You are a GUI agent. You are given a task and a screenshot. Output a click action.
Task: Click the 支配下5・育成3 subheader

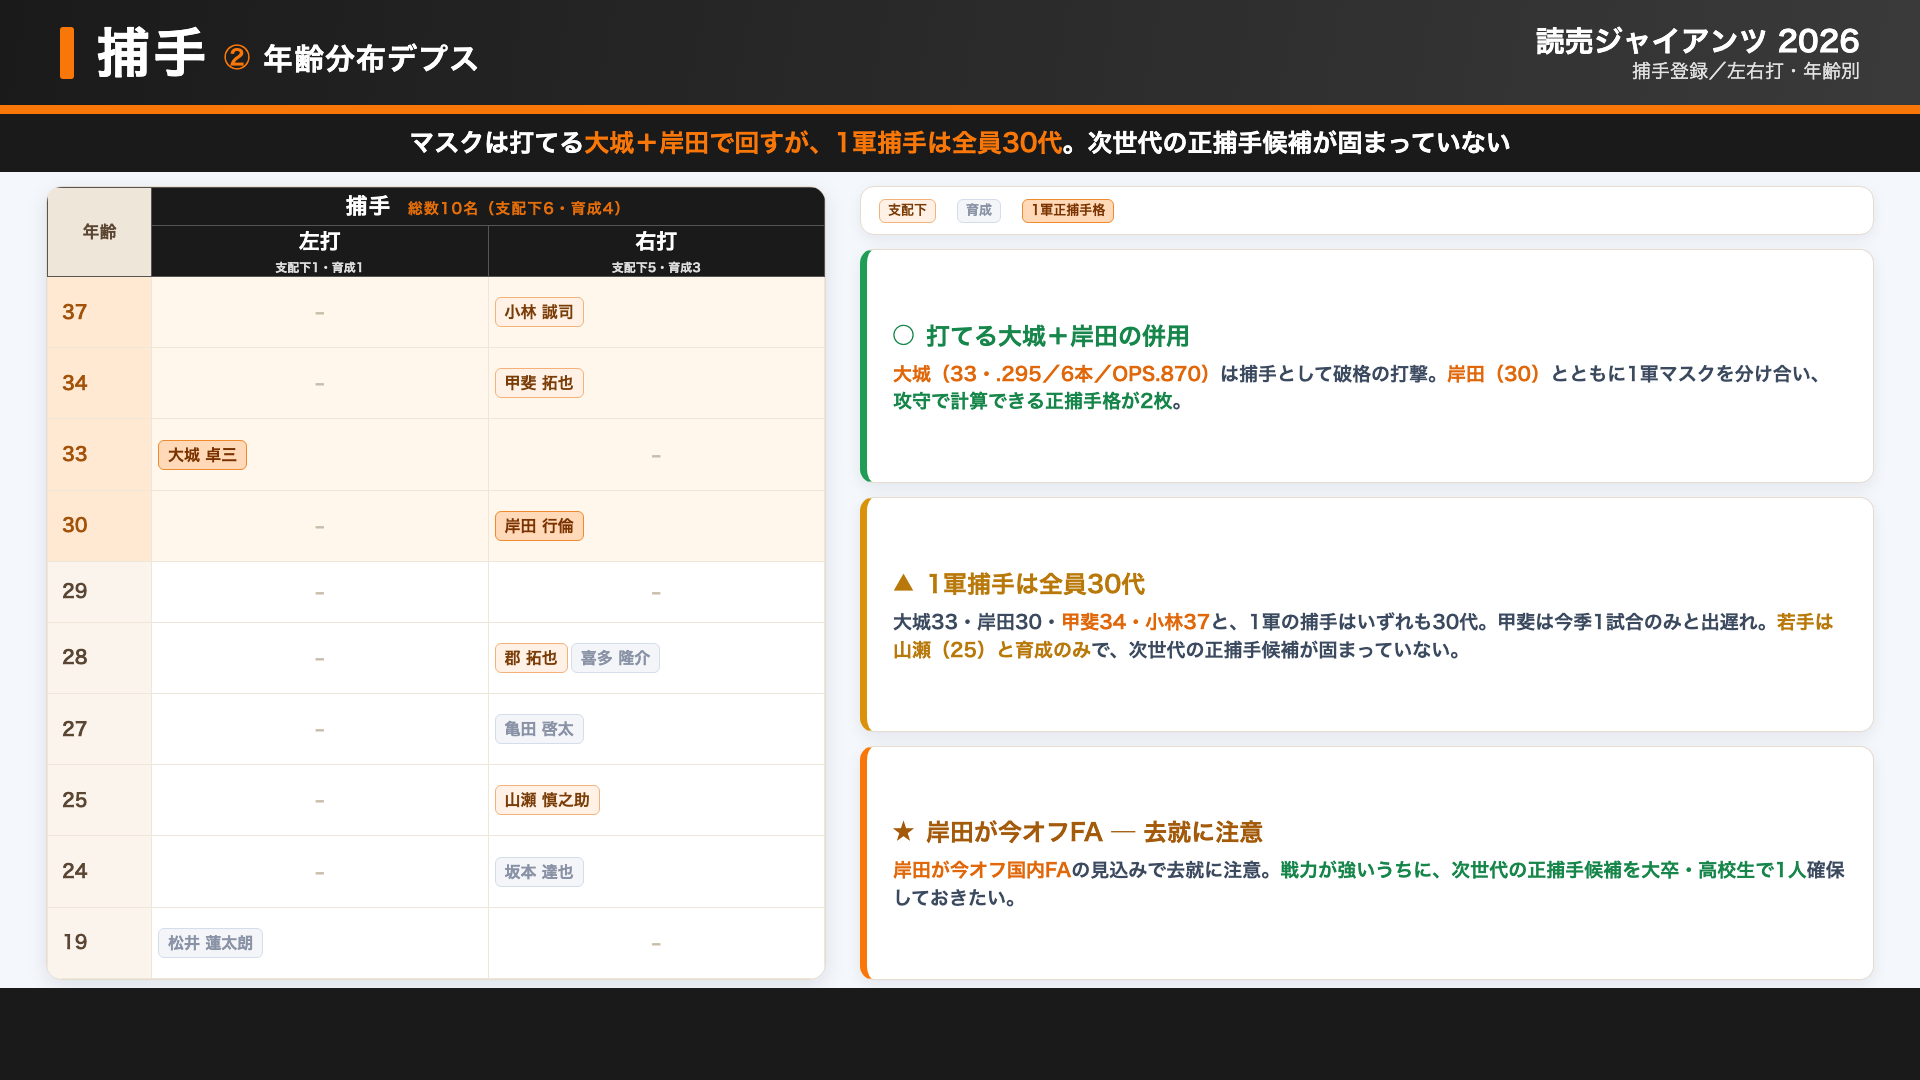[x=656, y=268]
